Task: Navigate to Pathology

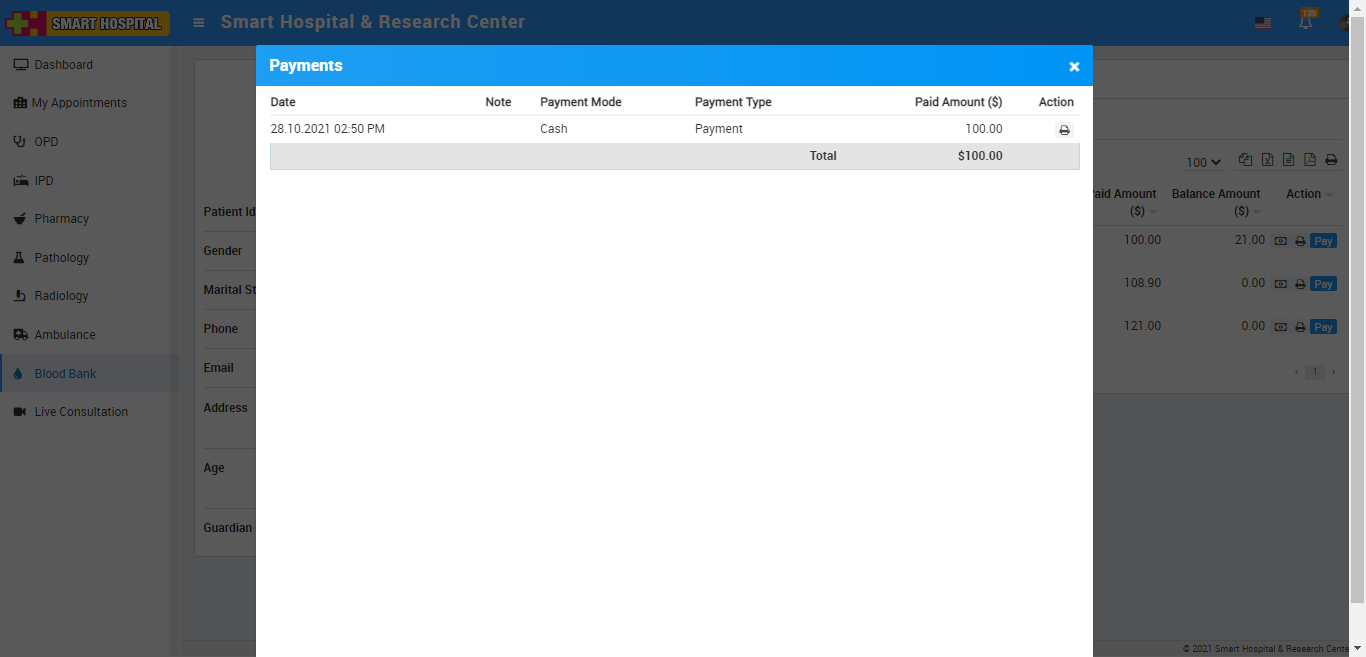Action: pos(61,258)
